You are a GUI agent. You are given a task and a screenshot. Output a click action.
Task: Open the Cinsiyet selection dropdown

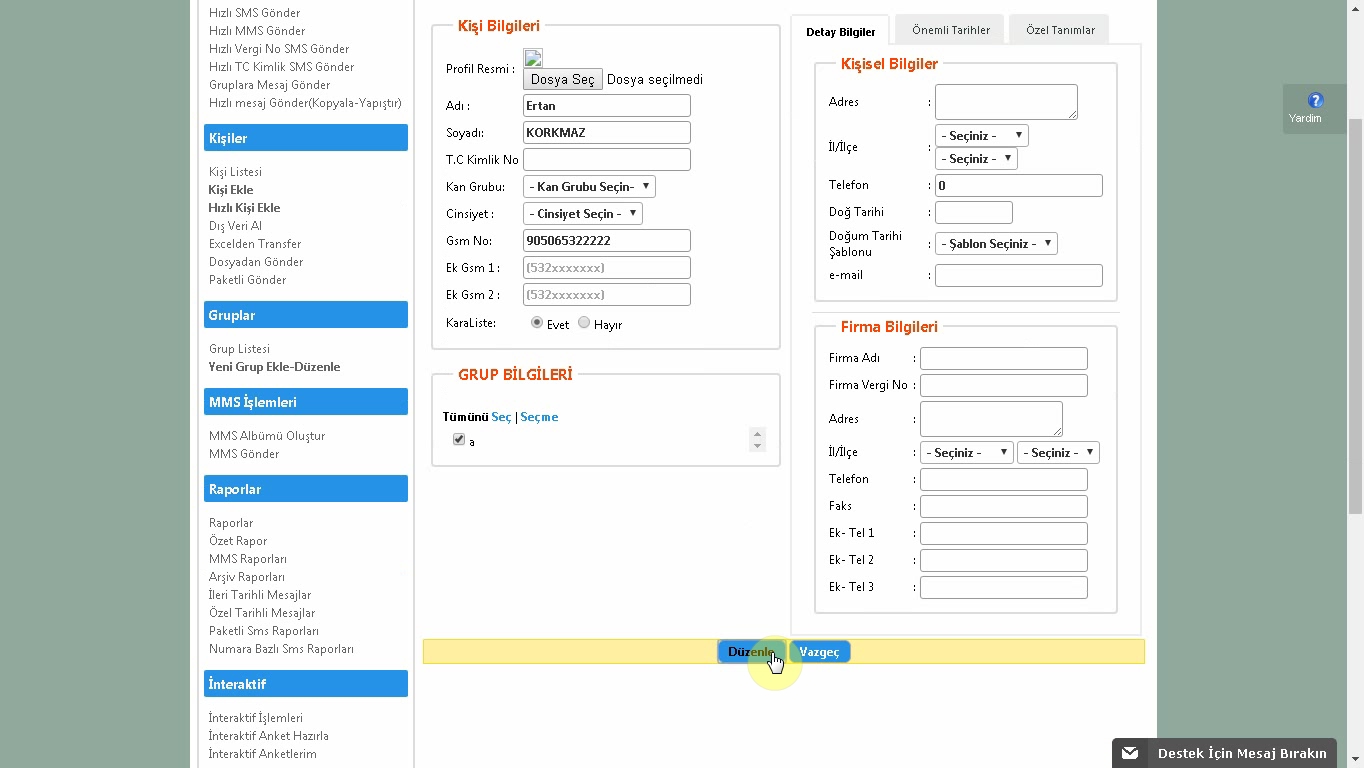pyautogui.click(x=582, y=213)
